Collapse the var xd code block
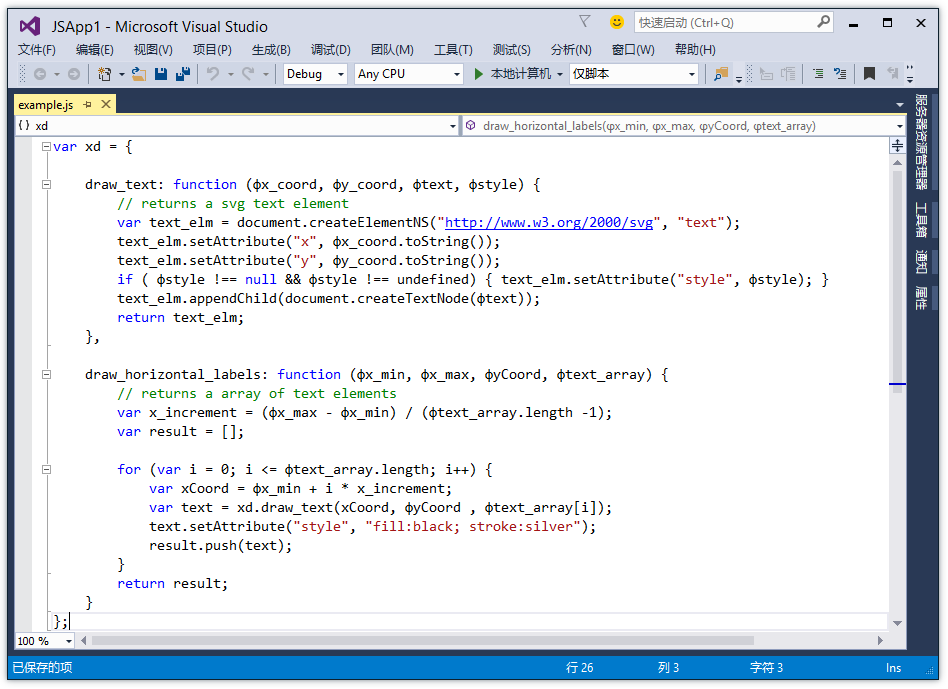This screenshot has height=689, width=948. coord(46,146)
